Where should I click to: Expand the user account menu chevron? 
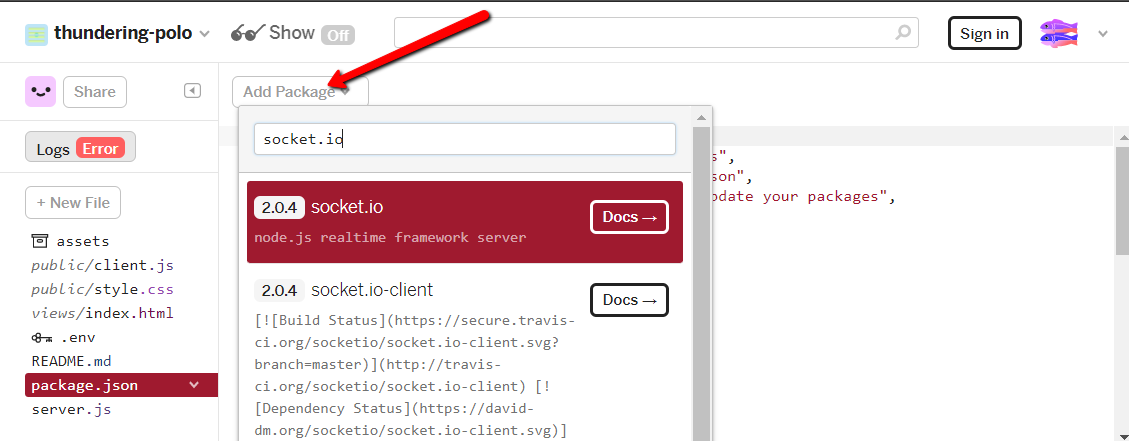point(1102,34)
